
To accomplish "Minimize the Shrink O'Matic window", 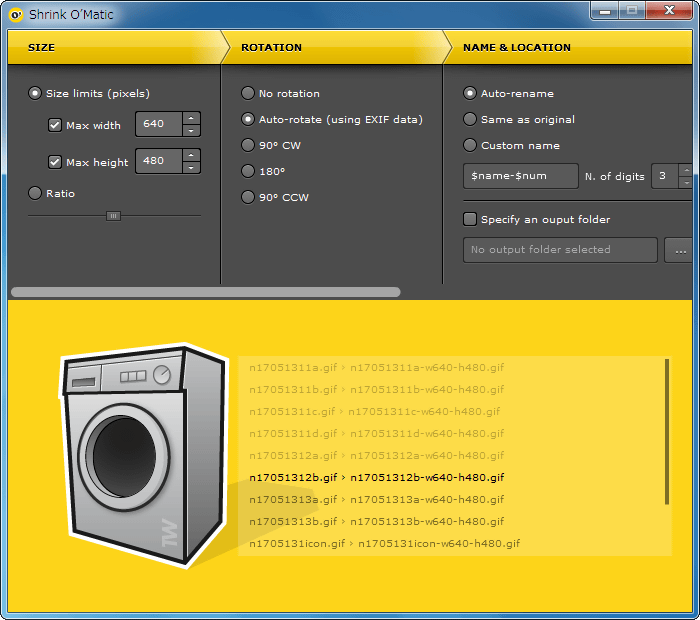I will (605, 11).
